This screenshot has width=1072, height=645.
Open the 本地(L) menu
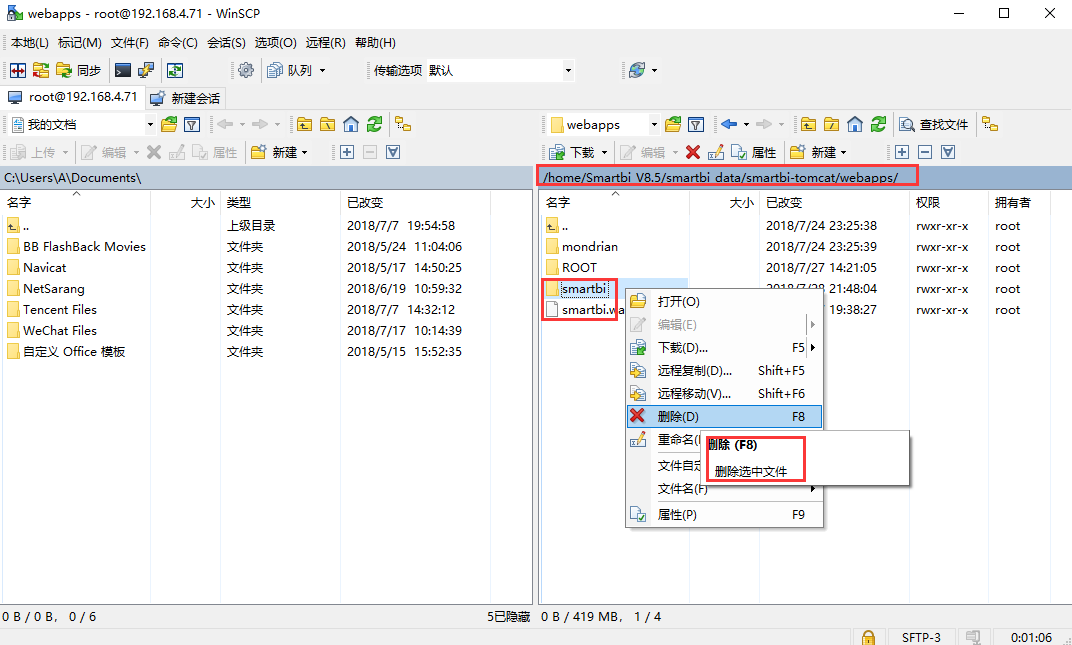(29, 42)
